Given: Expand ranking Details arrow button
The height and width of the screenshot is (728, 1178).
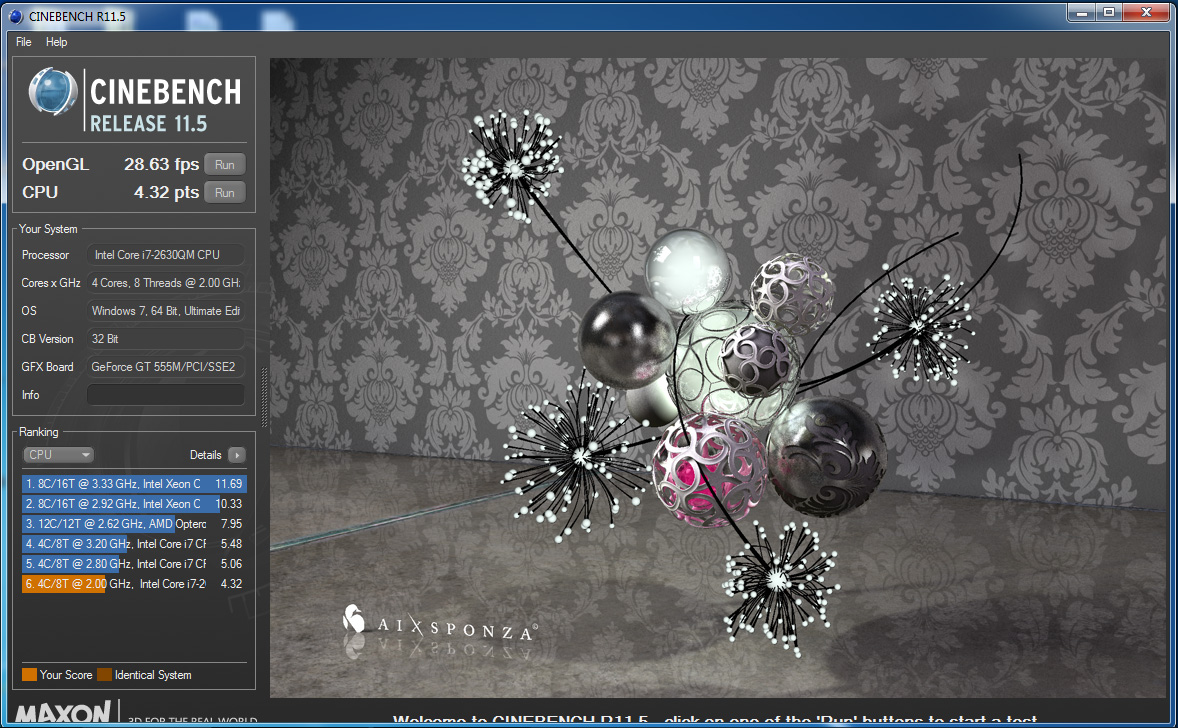Looking at the screenshot, I should [237, 455].
